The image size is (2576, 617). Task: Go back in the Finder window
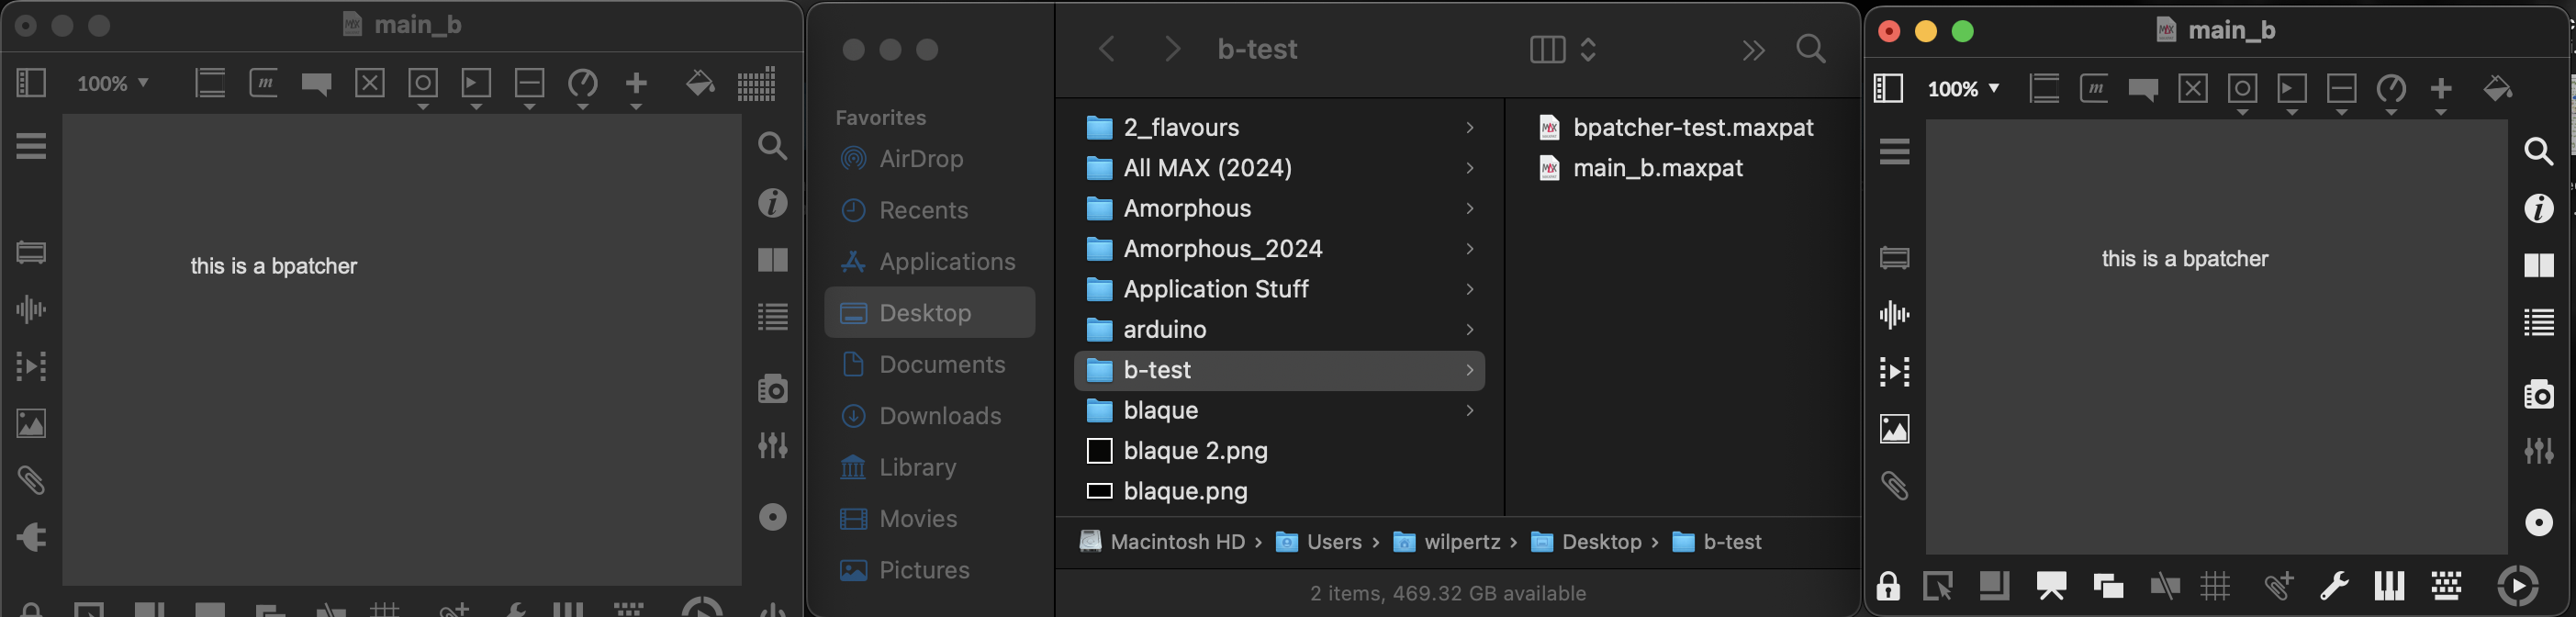1106,49
